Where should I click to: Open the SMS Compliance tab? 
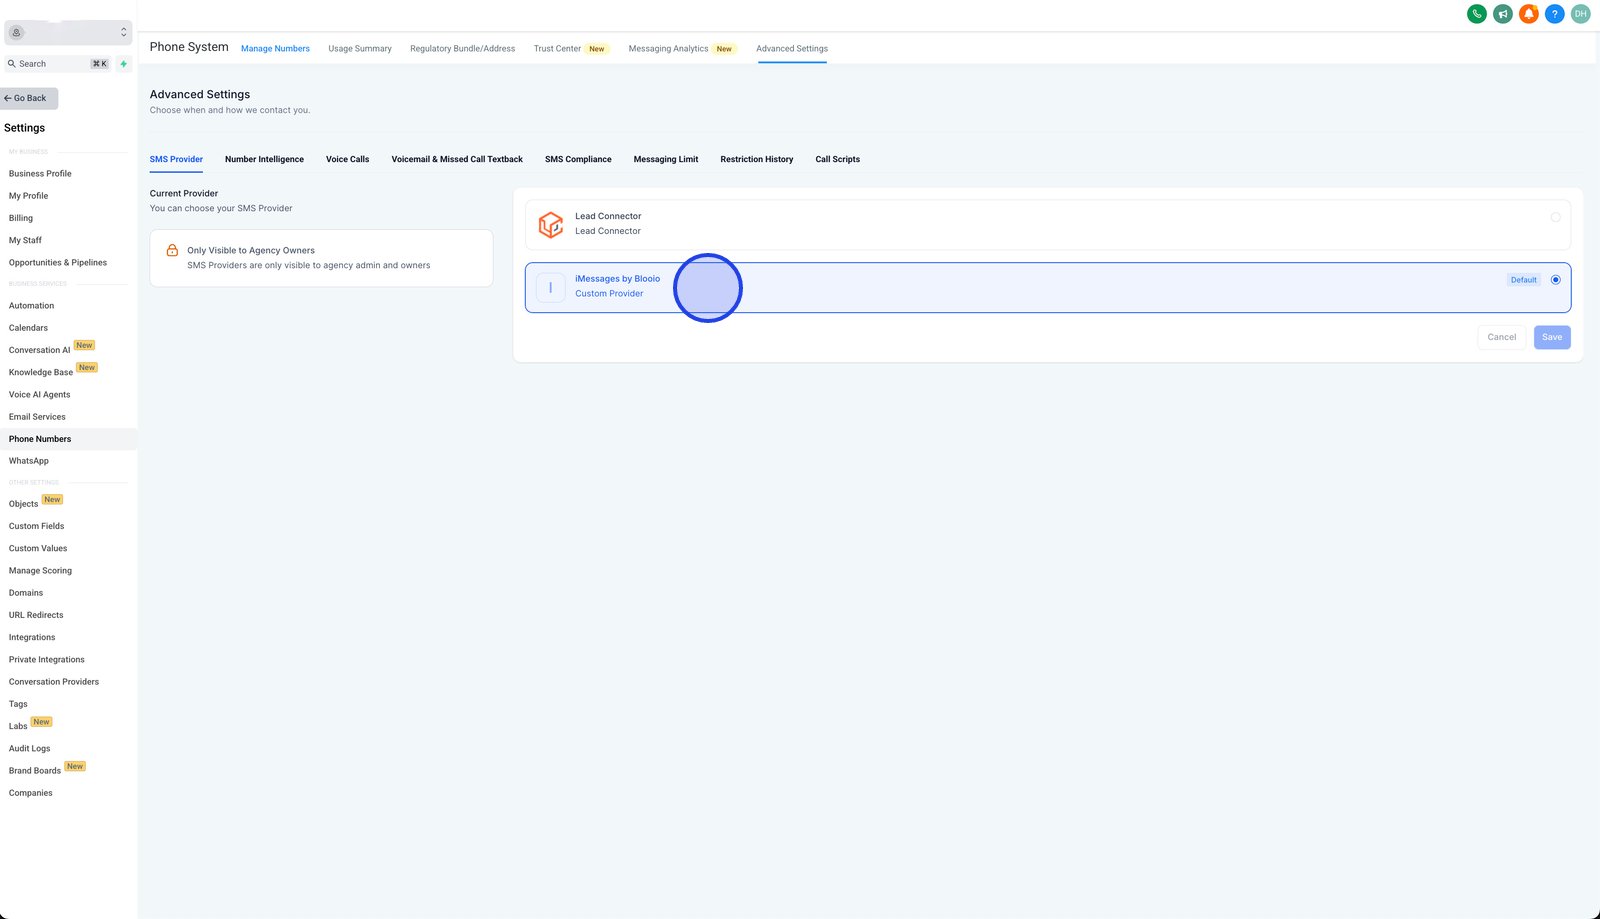578,159
